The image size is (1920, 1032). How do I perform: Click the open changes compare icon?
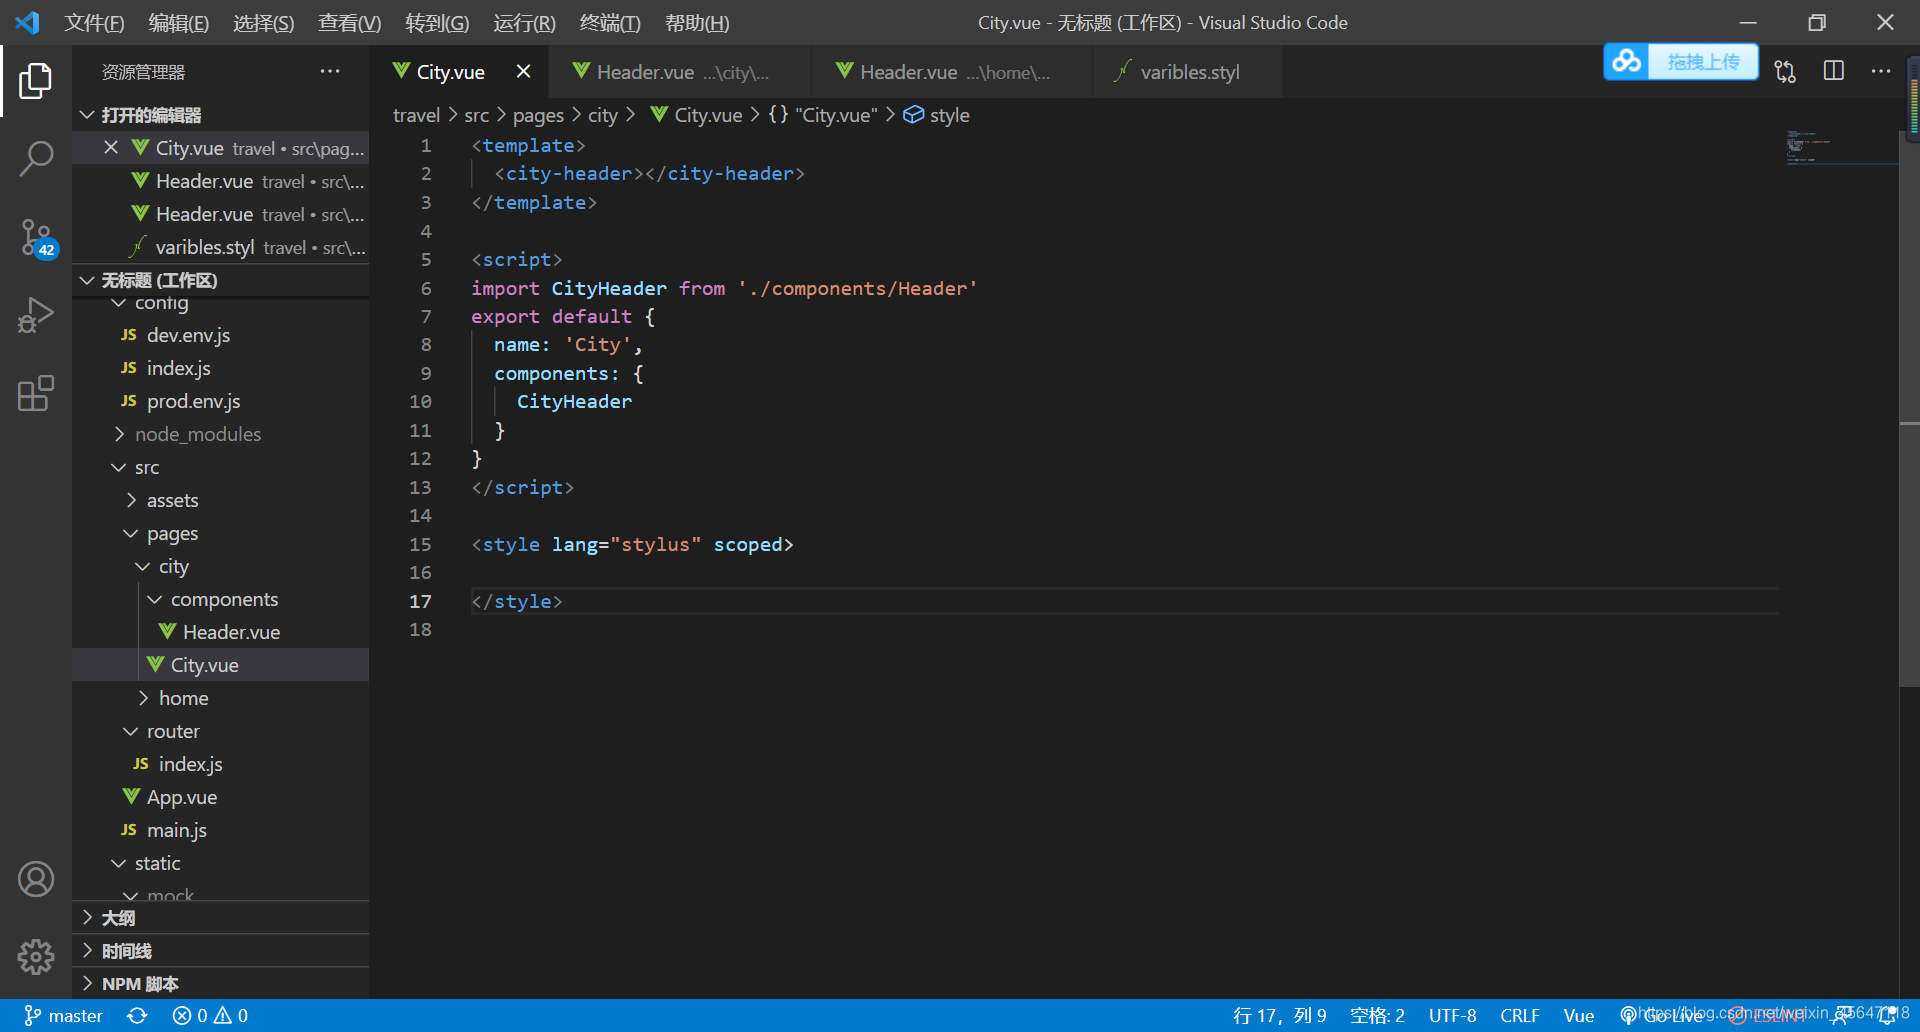[1785, 71]
